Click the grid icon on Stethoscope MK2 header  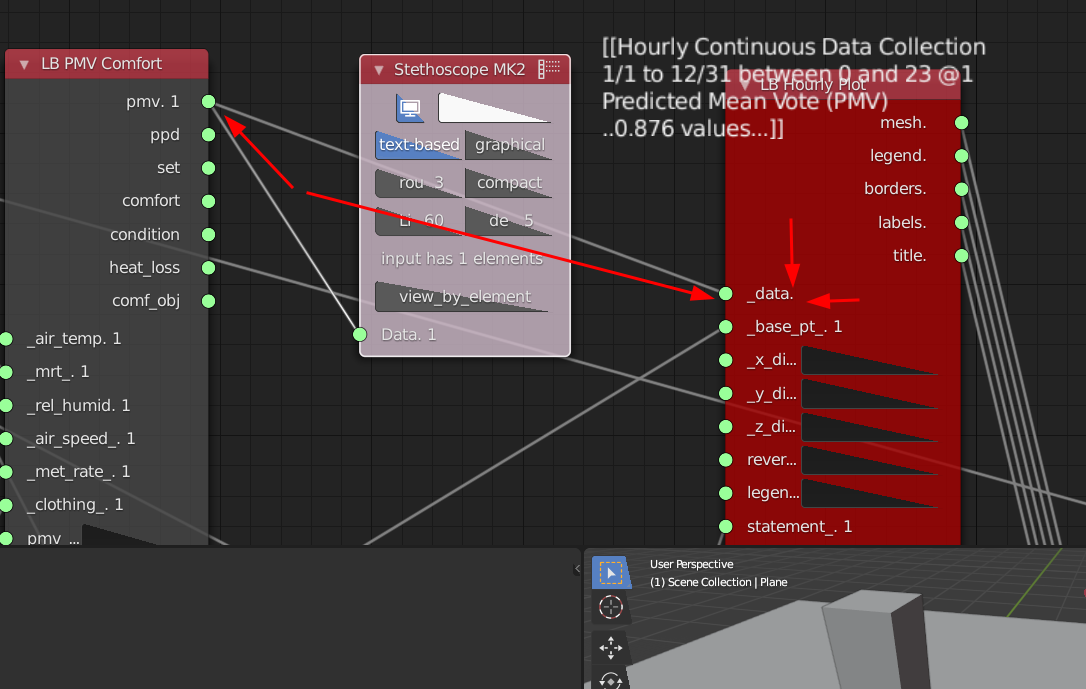pyautogui.click(x=549, y=69)
